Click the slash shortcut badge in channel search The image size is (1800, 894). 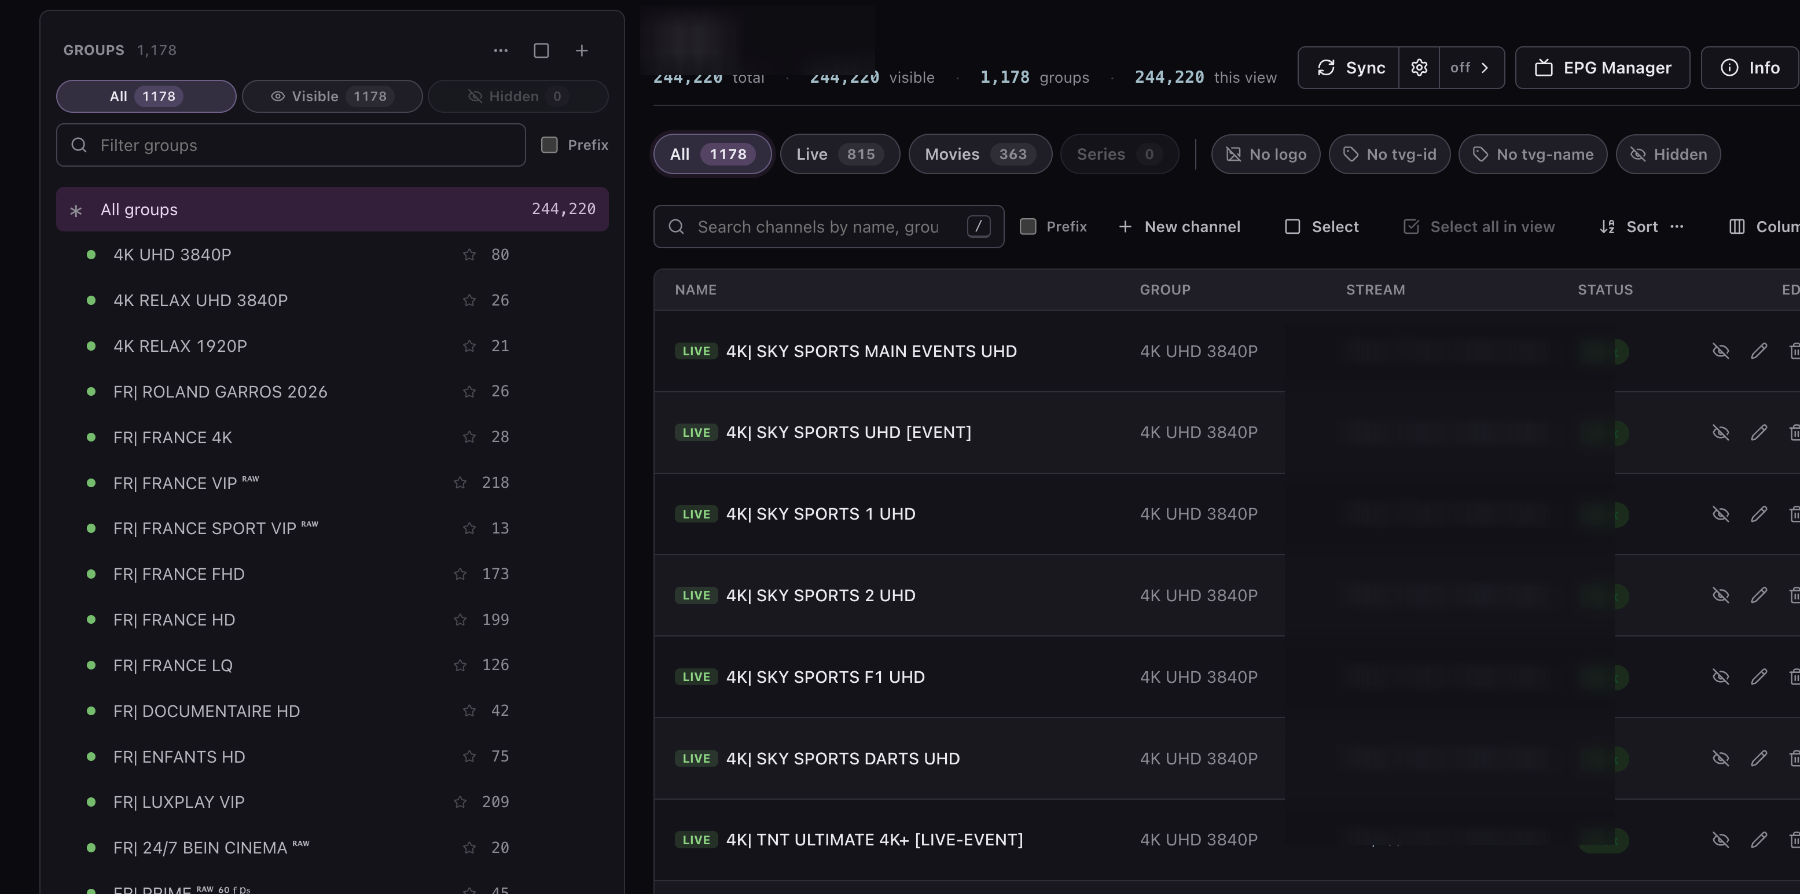point(979,227)
